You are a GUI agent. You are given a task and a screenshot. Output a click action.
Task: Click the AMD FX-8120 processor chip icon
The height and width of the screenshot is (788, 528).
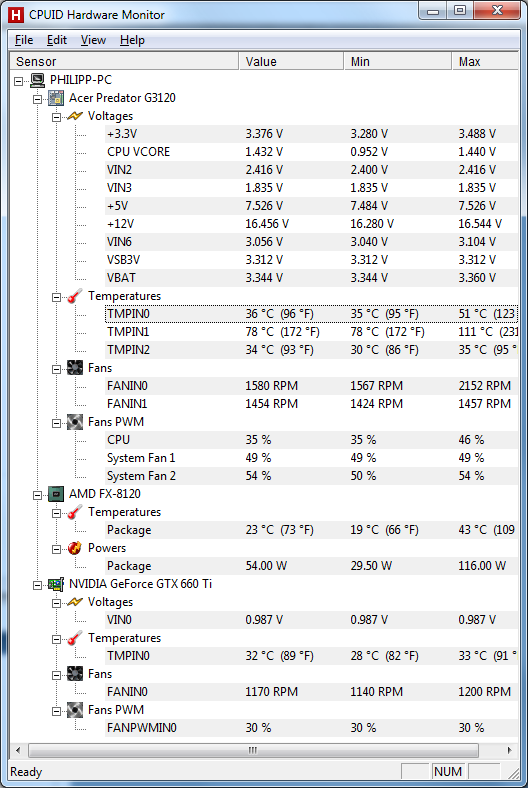pos(56,494)
